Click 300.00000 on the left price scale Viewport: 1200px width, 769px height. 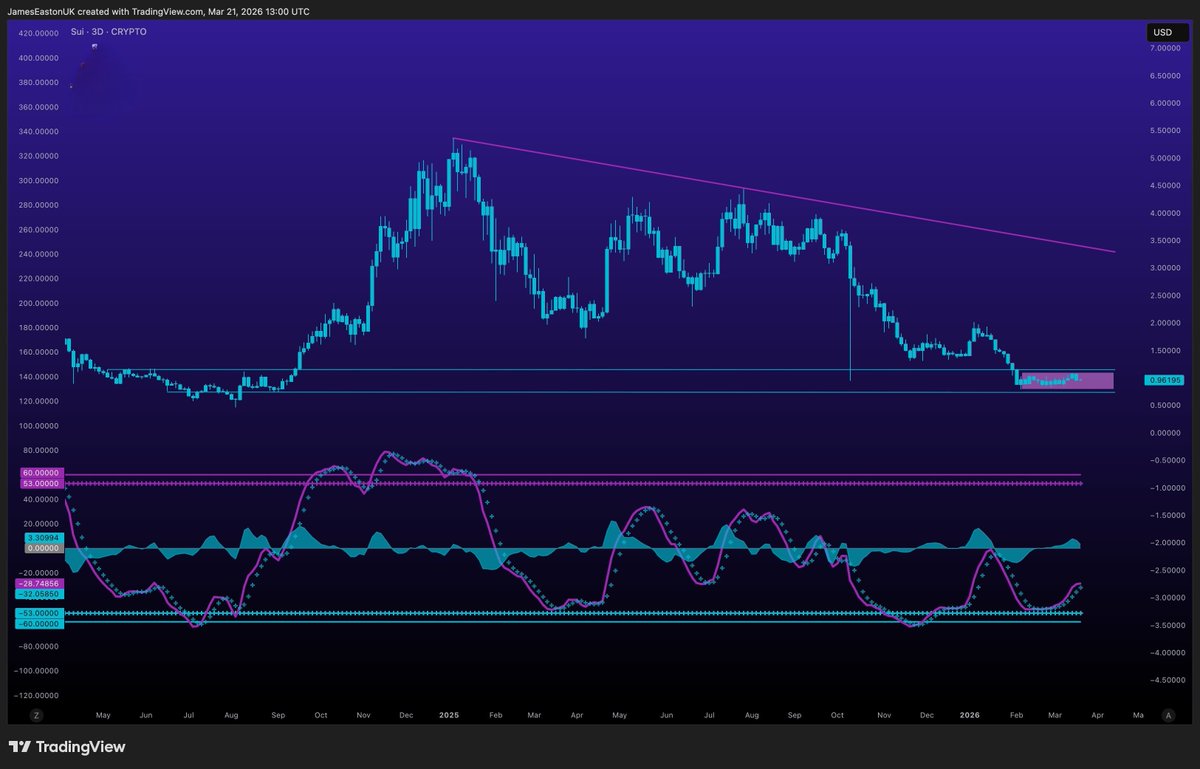click(x=40, y=181)
